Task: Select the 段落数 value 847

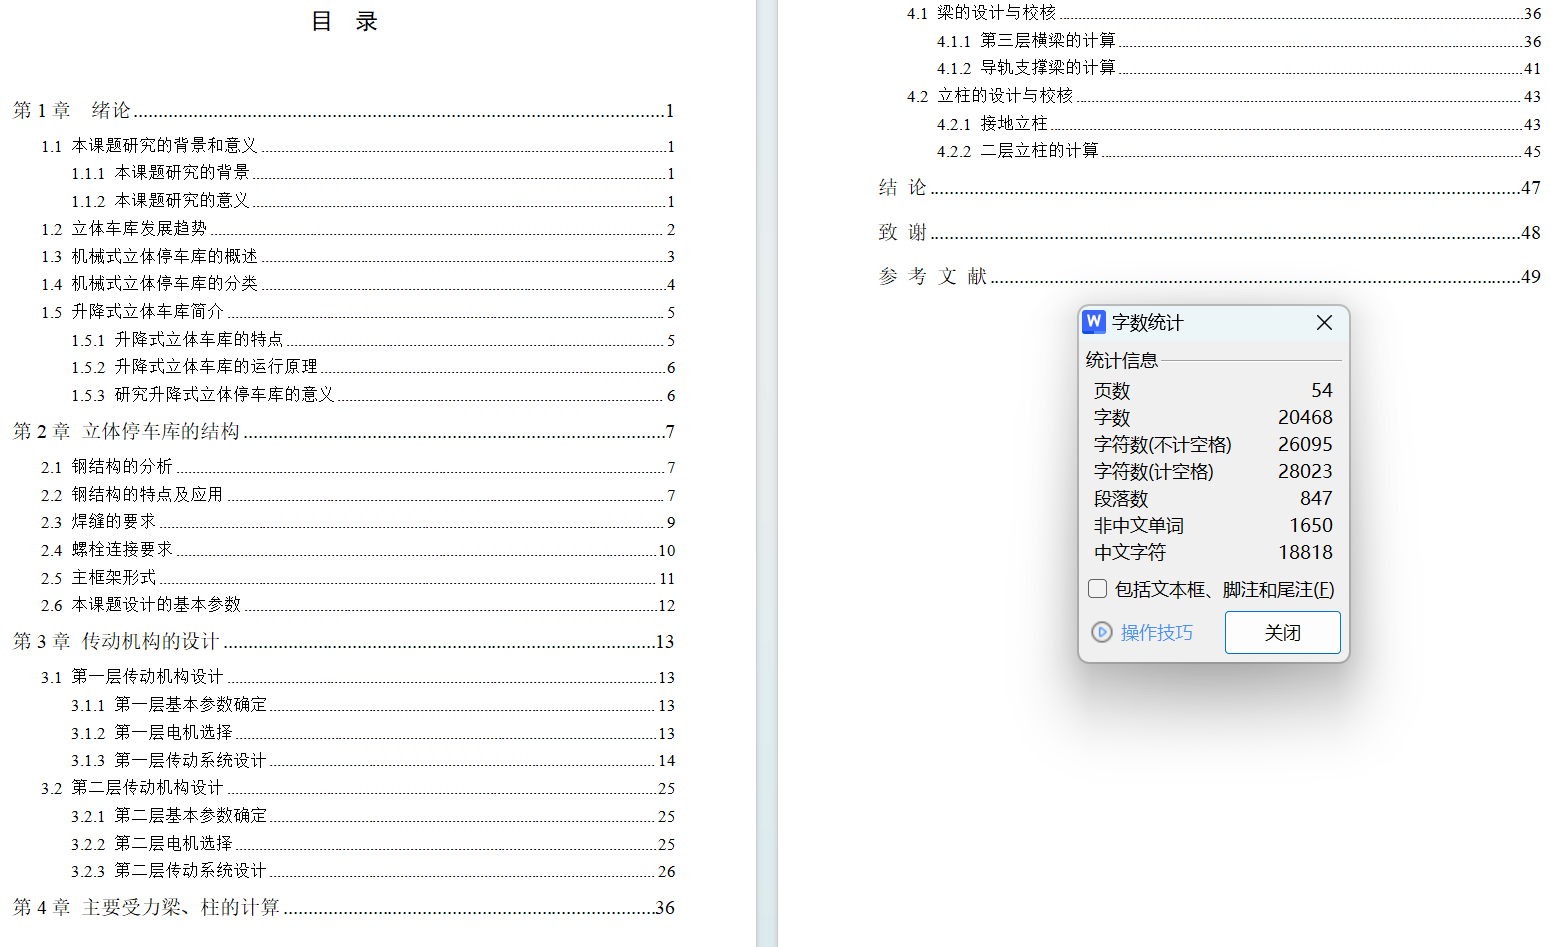Action: (x=1316, y=498)
